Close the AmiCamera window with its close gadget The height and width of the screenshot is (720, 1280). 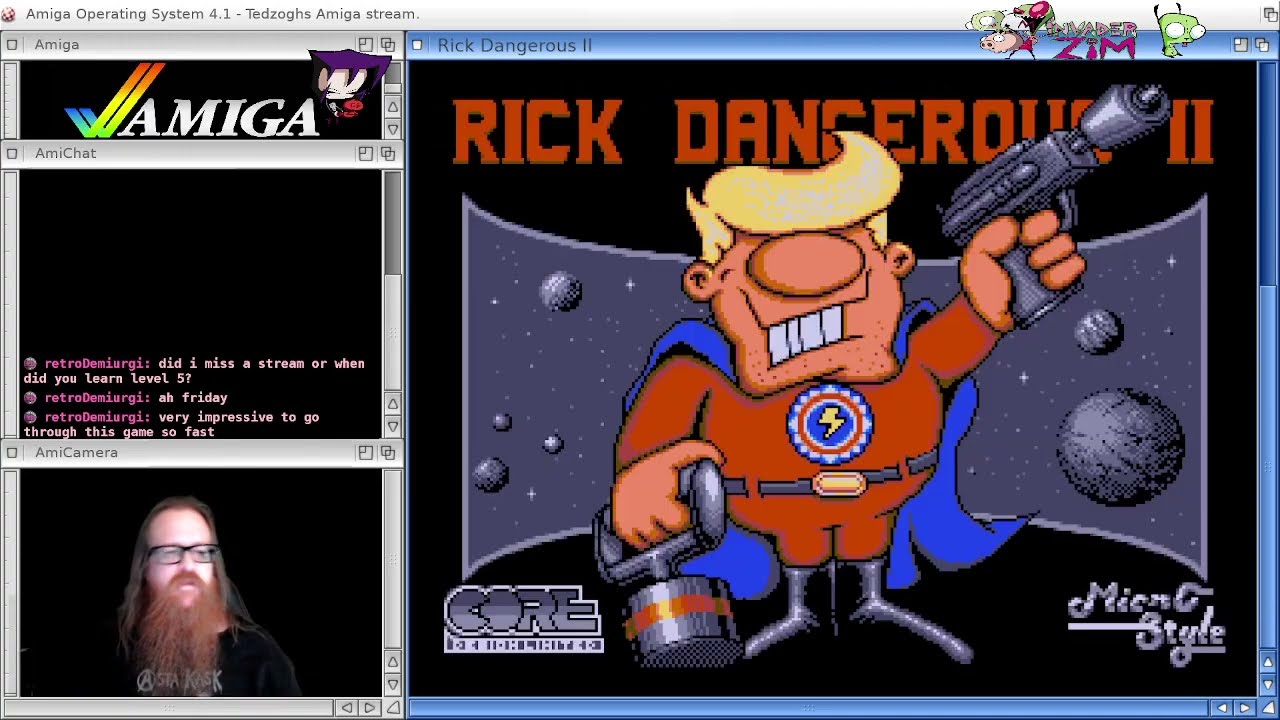[11, 452]
